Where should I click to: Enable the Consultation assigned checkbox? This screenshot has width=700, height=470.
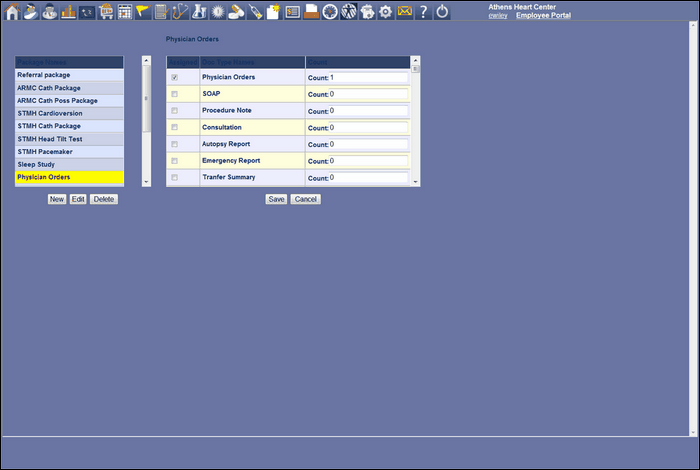click(175, 127)
